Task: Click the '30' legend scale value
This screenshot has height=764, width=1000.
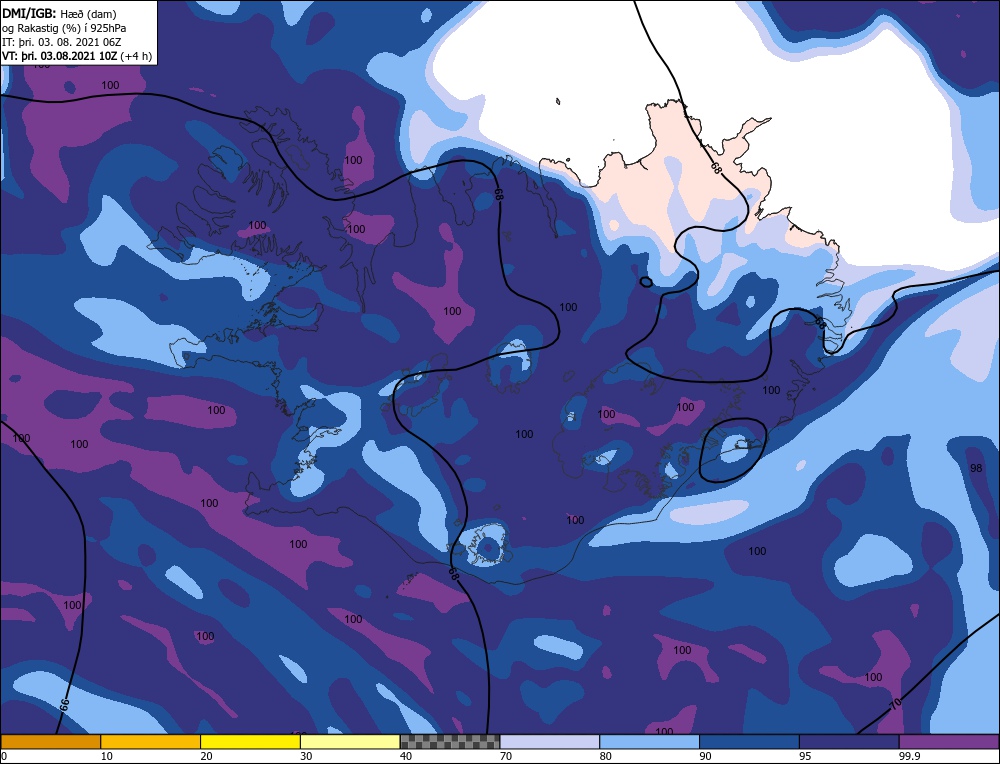Action: [x=306, y=756]
